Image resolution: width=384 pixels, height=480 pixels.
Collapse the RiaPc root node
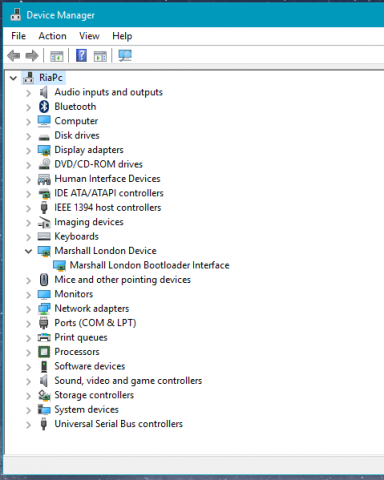tap(13, 78)
